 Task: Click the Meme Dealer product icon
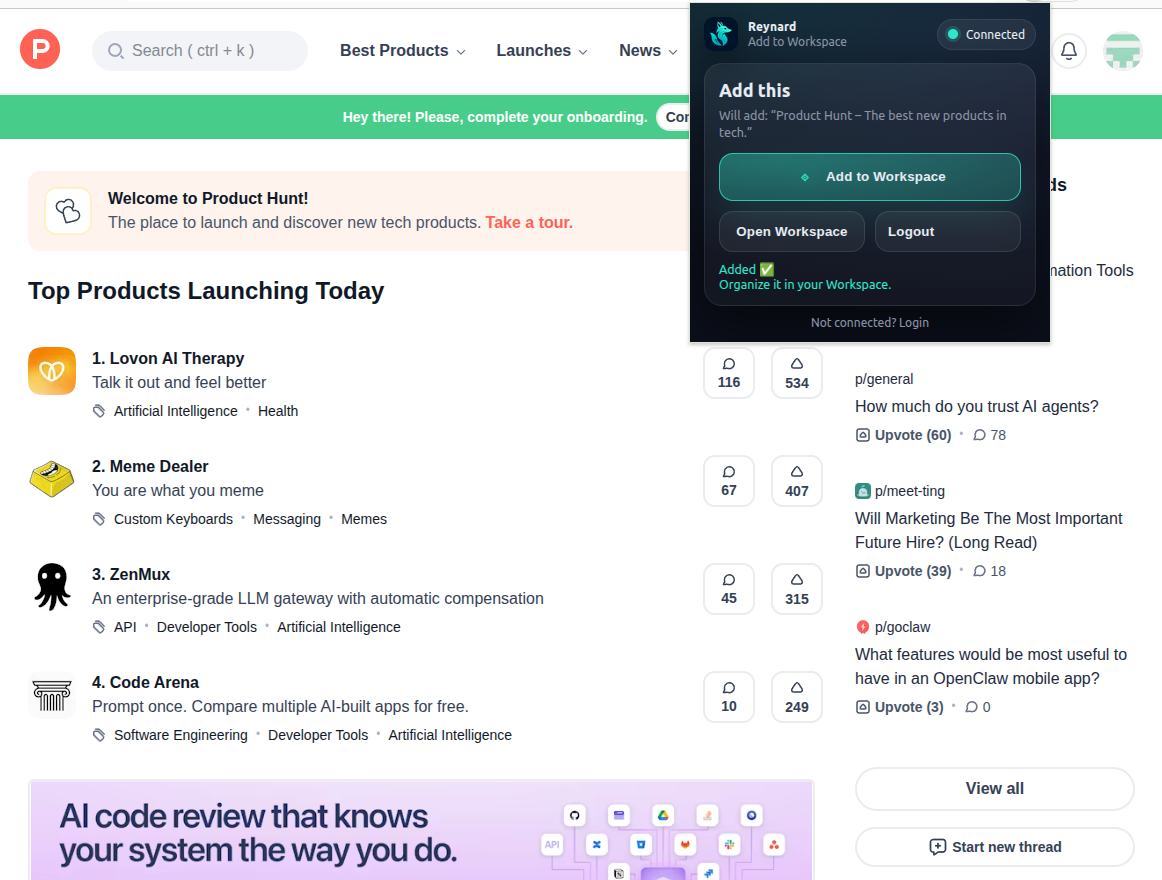(x=52, y=479)
